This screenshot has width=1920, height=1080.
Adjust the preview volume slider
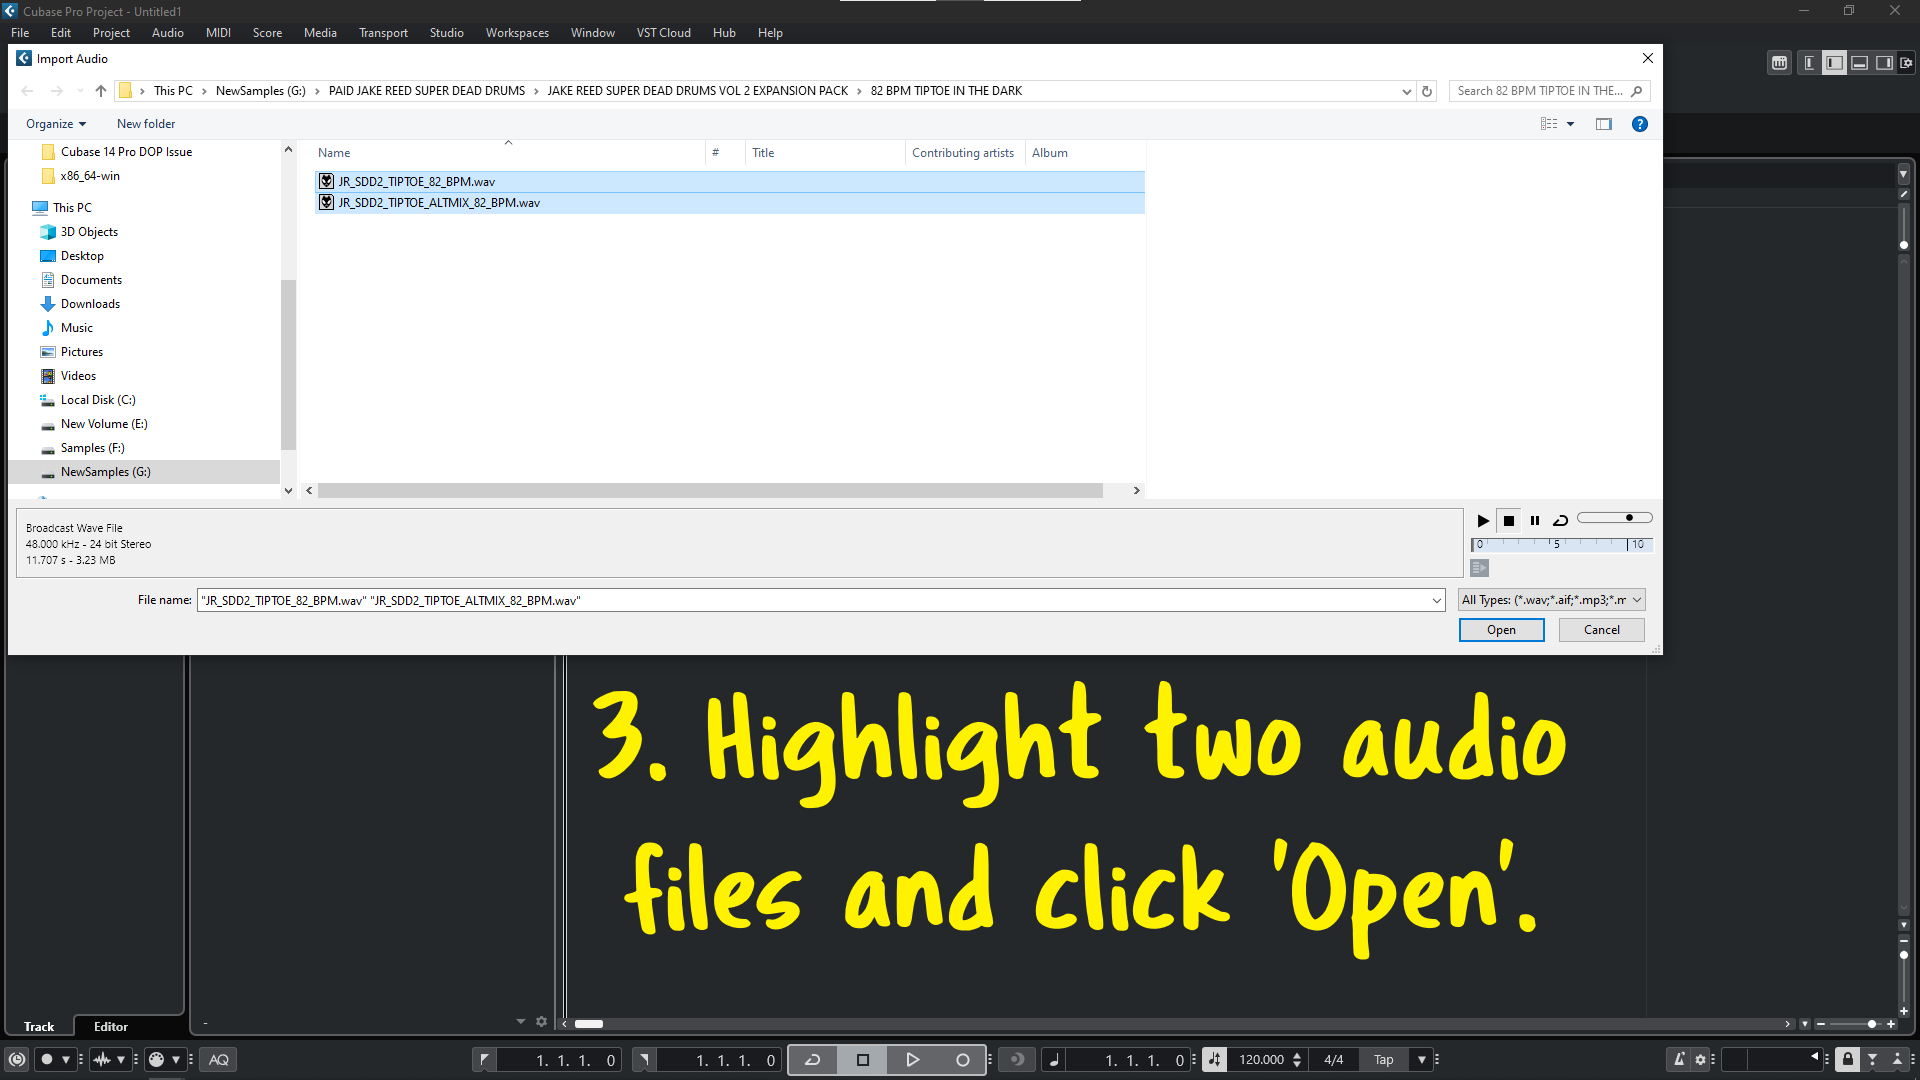(x=1629, y=518)
